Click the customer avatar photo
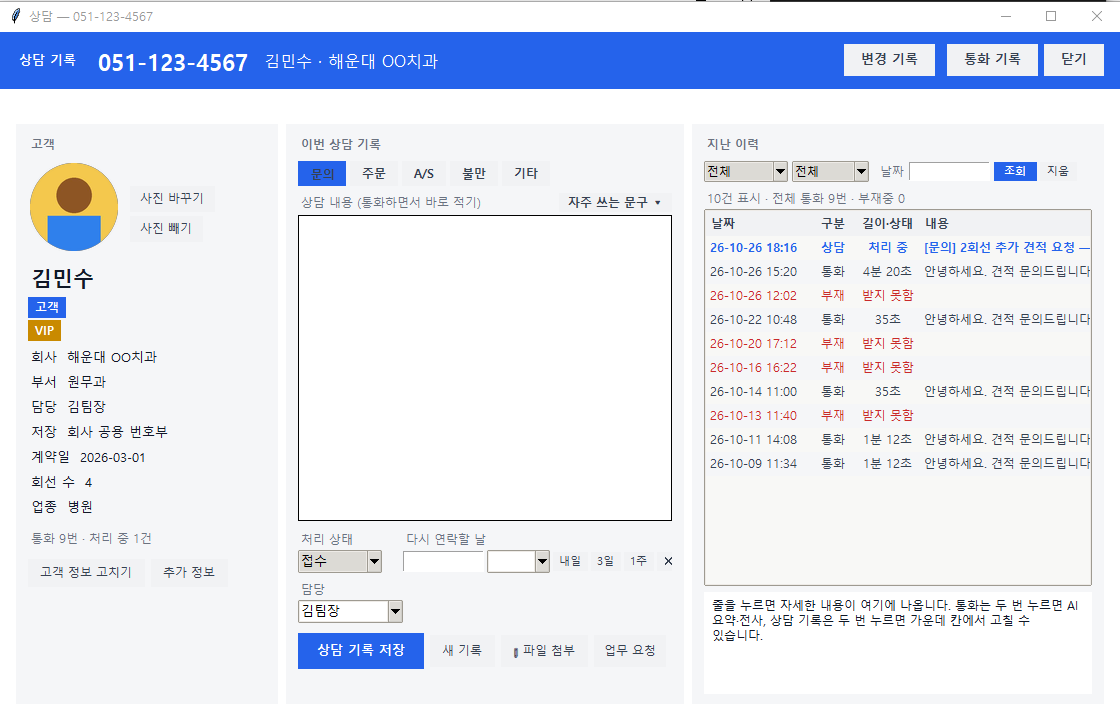Image resolution: width=1120 pixels, height=712 pixels. tap(74, 207)
